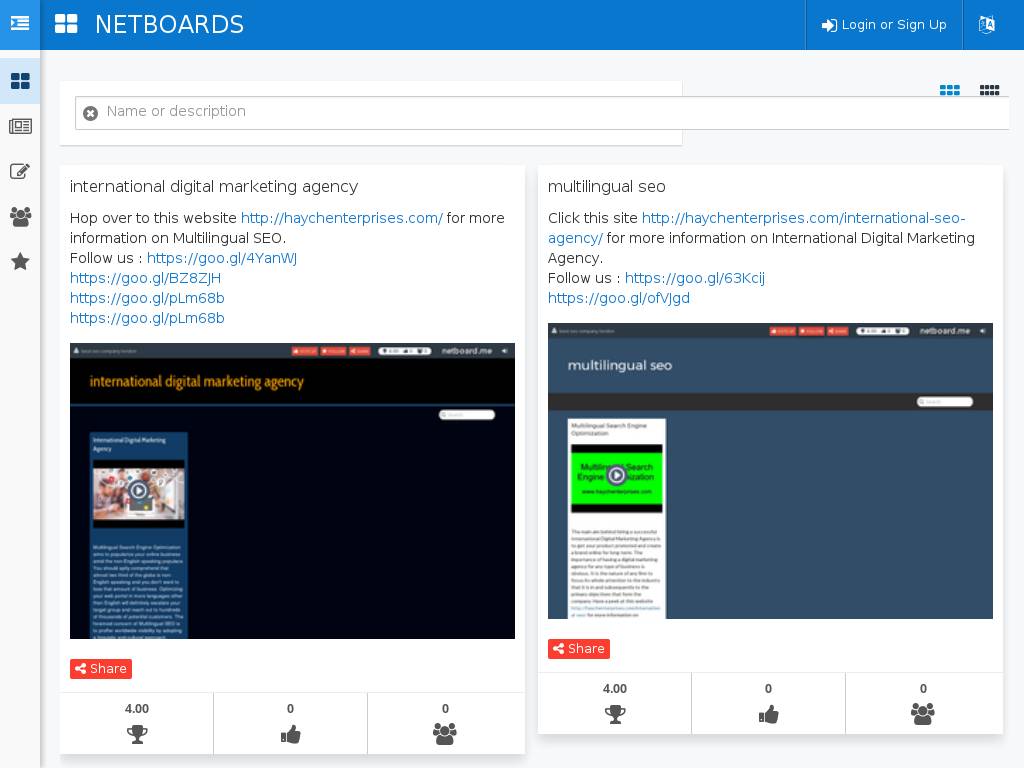
Task: Share the multilingual seo board
Action: 579,648
